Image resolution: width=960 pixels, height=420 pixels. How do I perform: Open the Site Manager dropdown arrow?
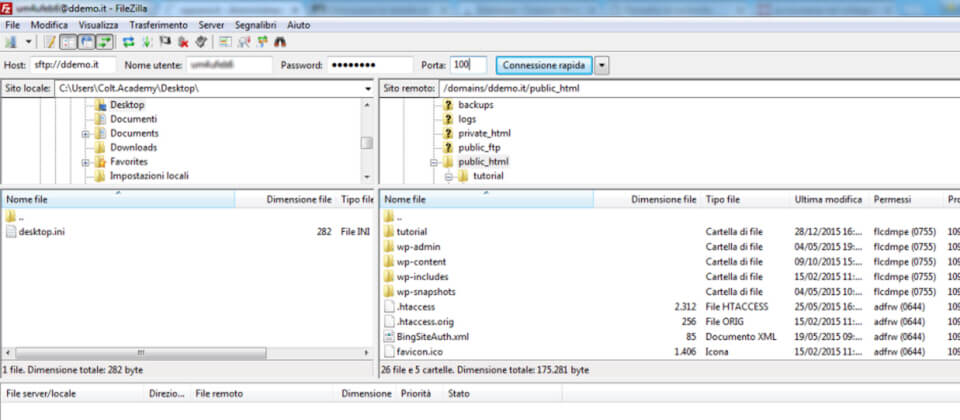pyautogui.click(x=29, y=42)
